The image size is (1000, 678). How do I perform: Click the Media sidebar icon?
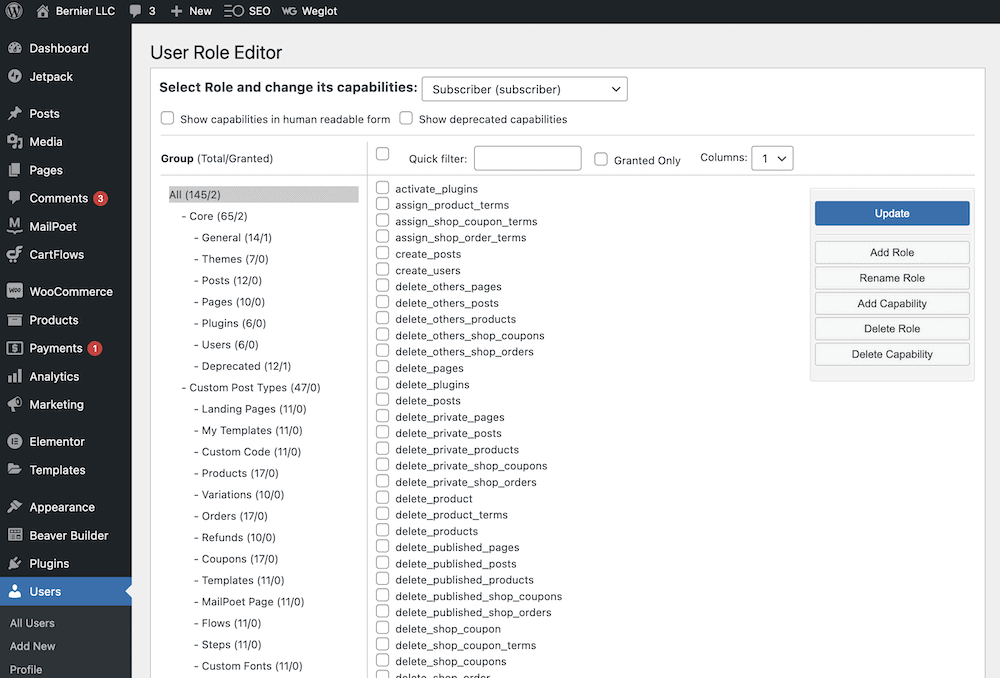click(15, 142)
